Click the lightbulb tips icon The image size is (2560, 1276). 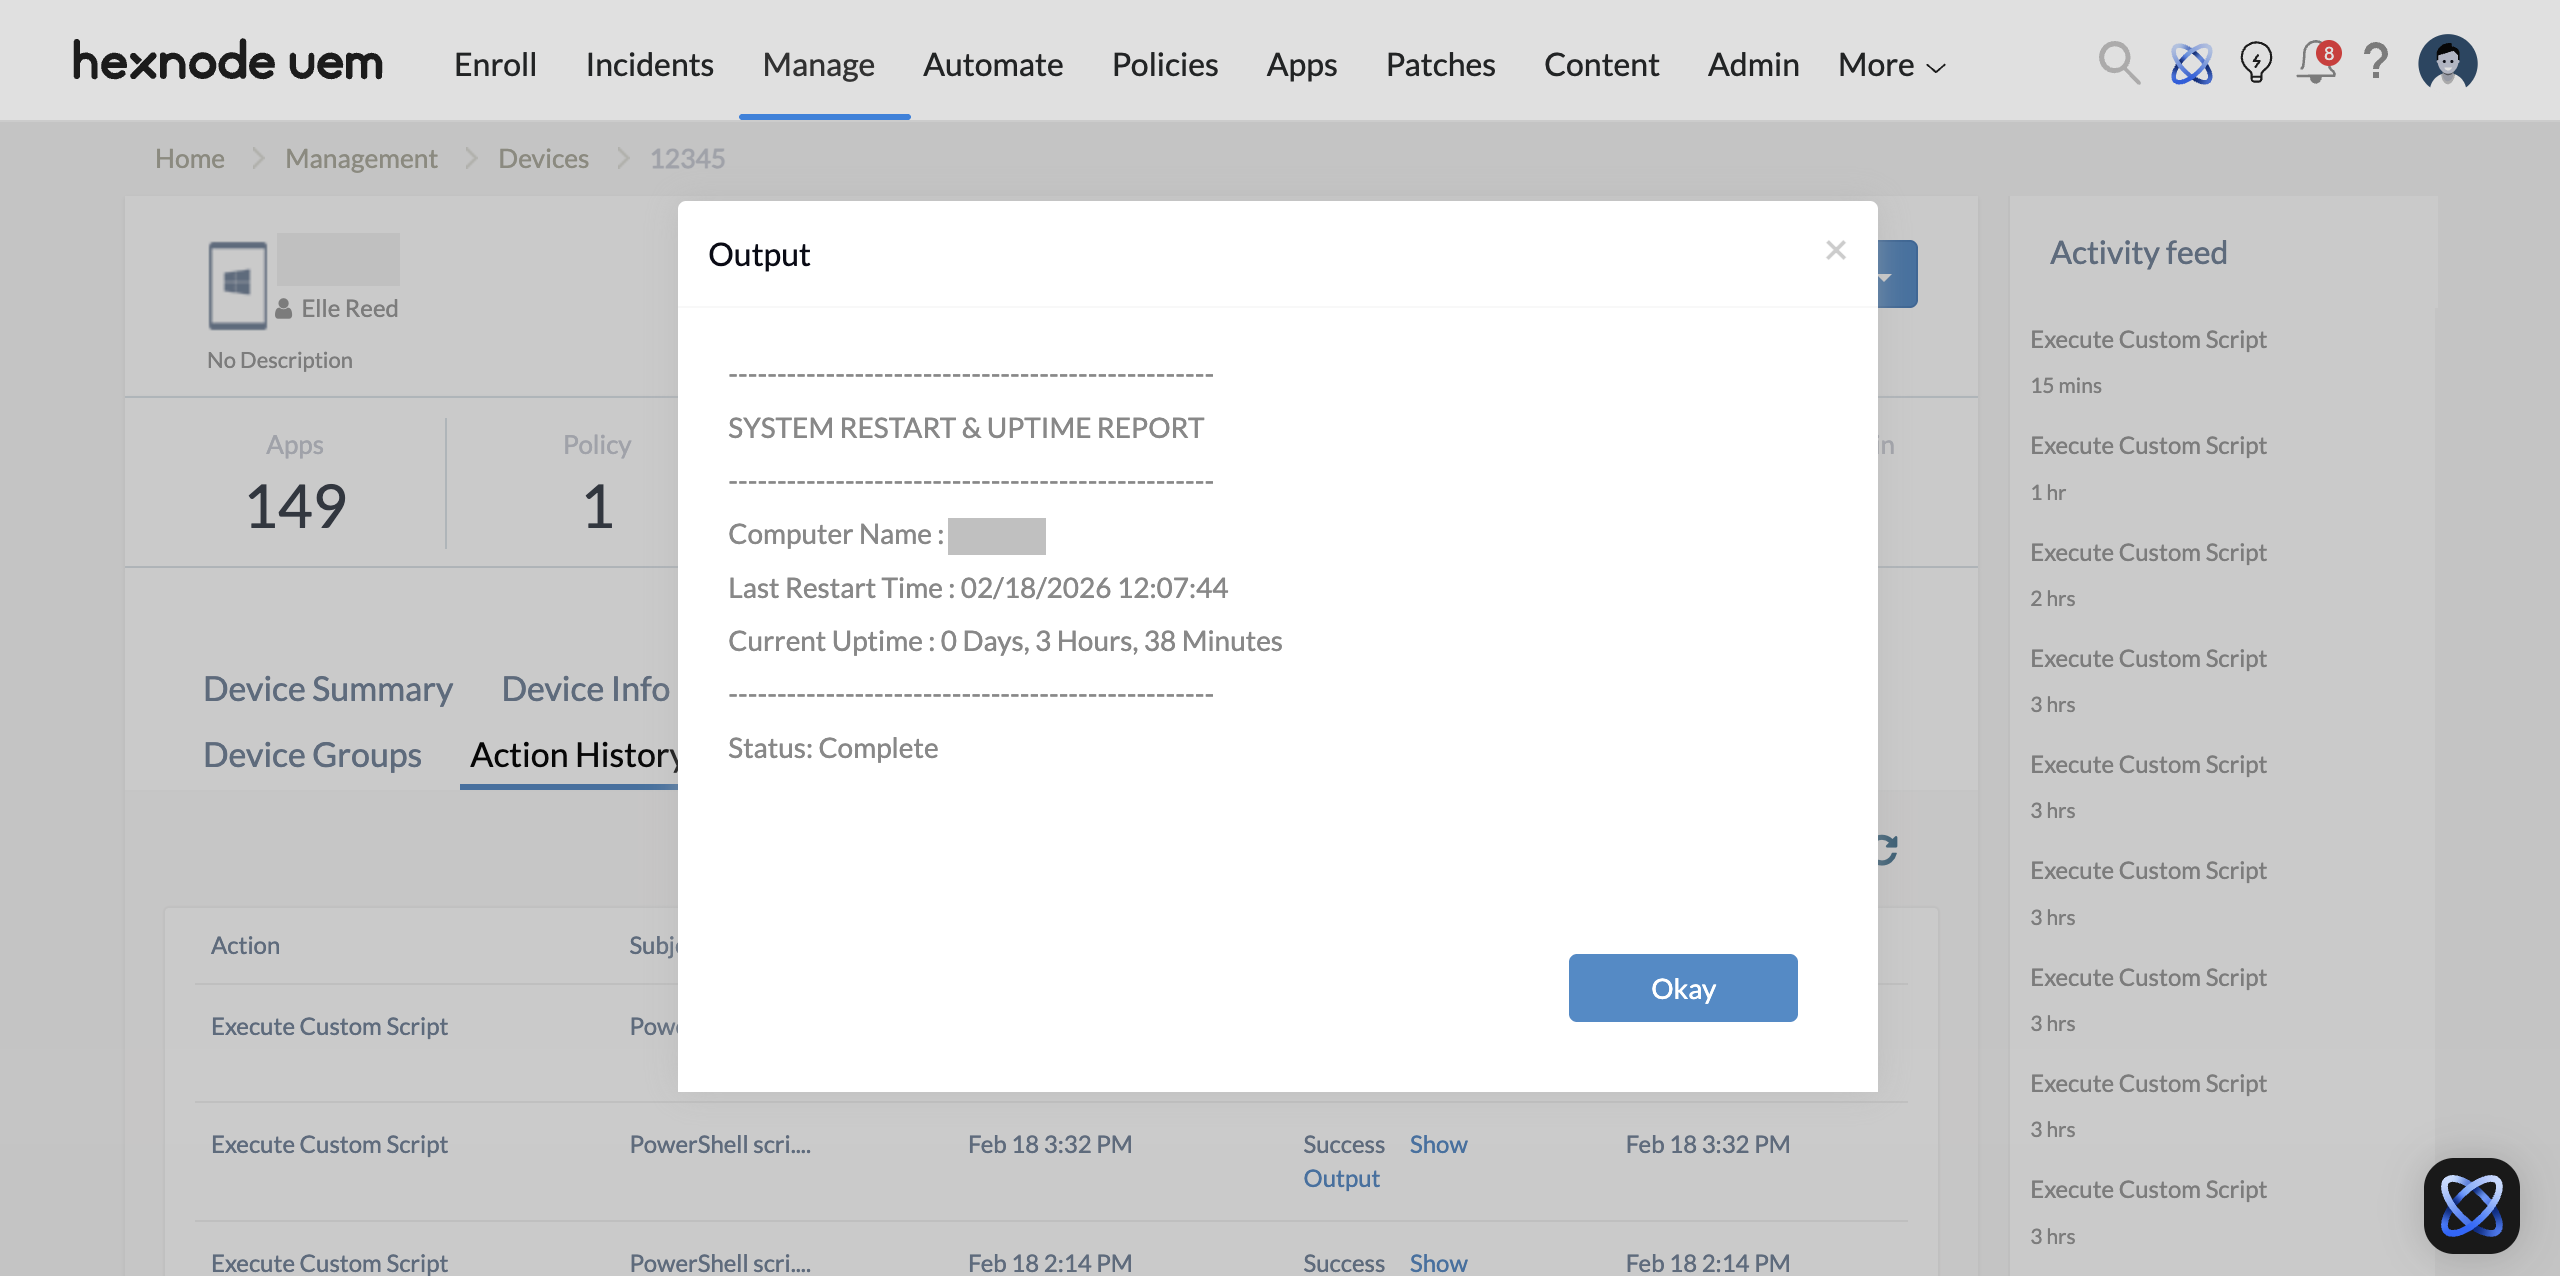pyautogui.click(x=2256, y=64)
